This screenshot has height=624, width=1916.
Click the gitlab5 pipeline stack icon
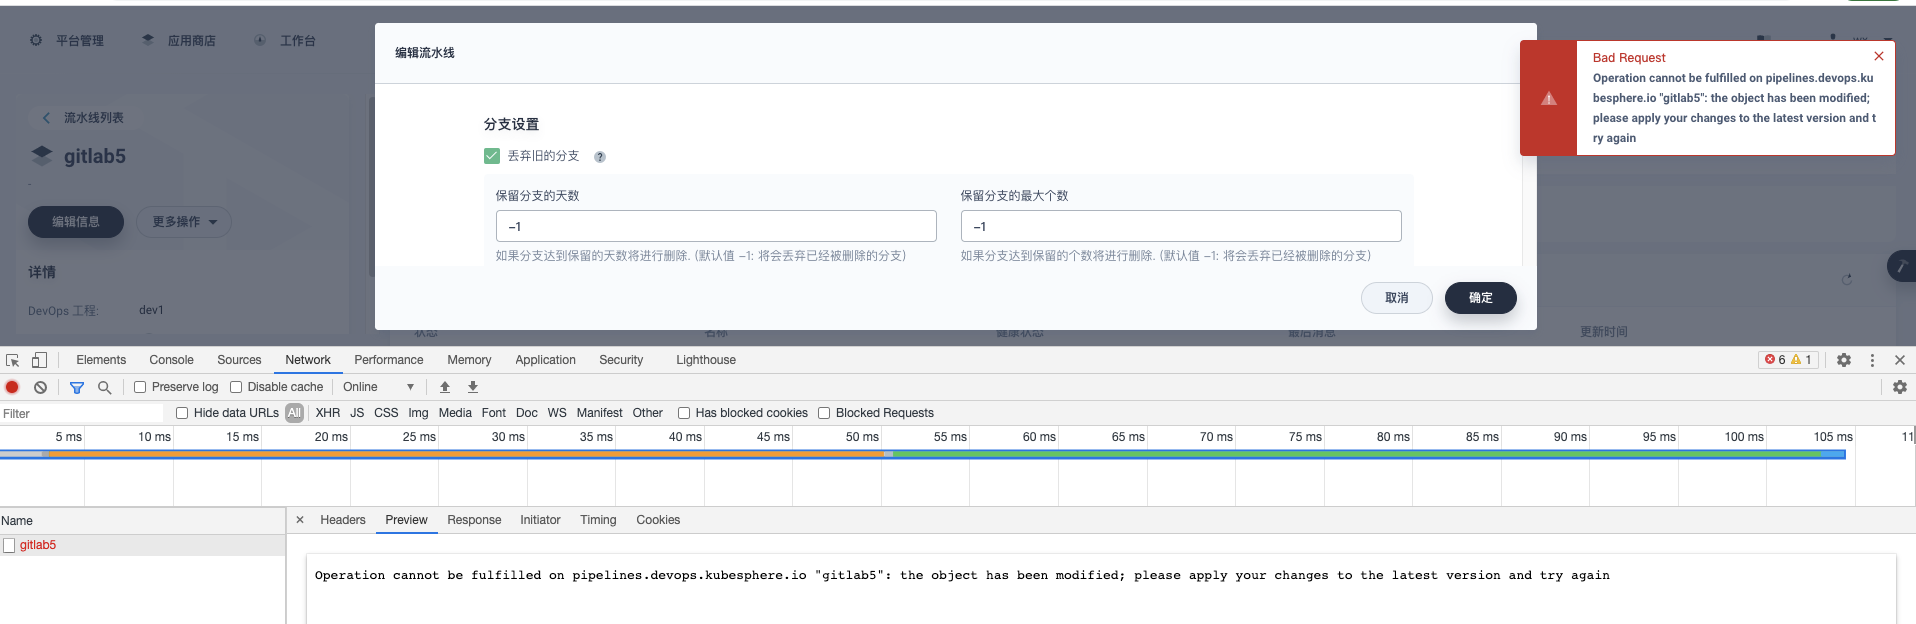click(x=42, y=156)
